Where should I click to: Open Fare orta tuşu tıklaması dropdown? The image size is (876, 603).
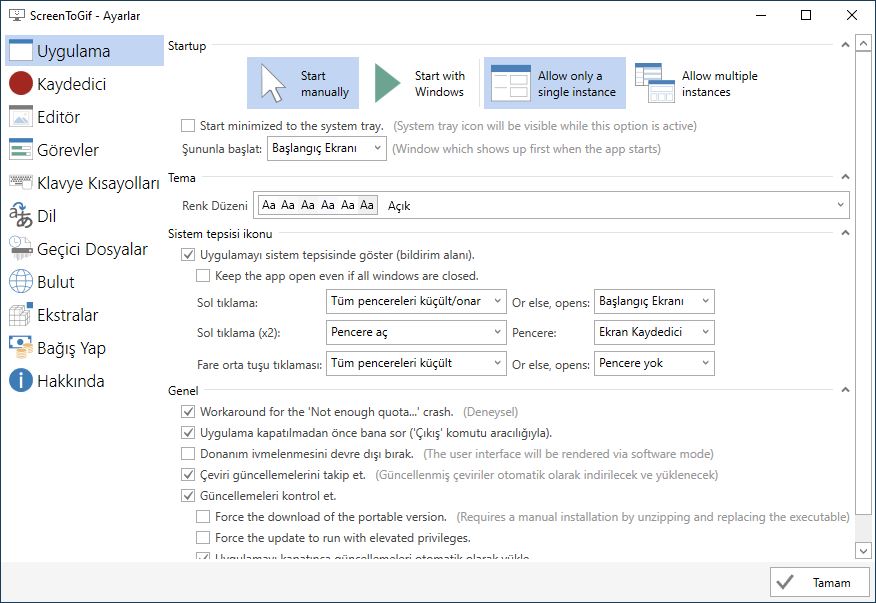tap(416, 363)
